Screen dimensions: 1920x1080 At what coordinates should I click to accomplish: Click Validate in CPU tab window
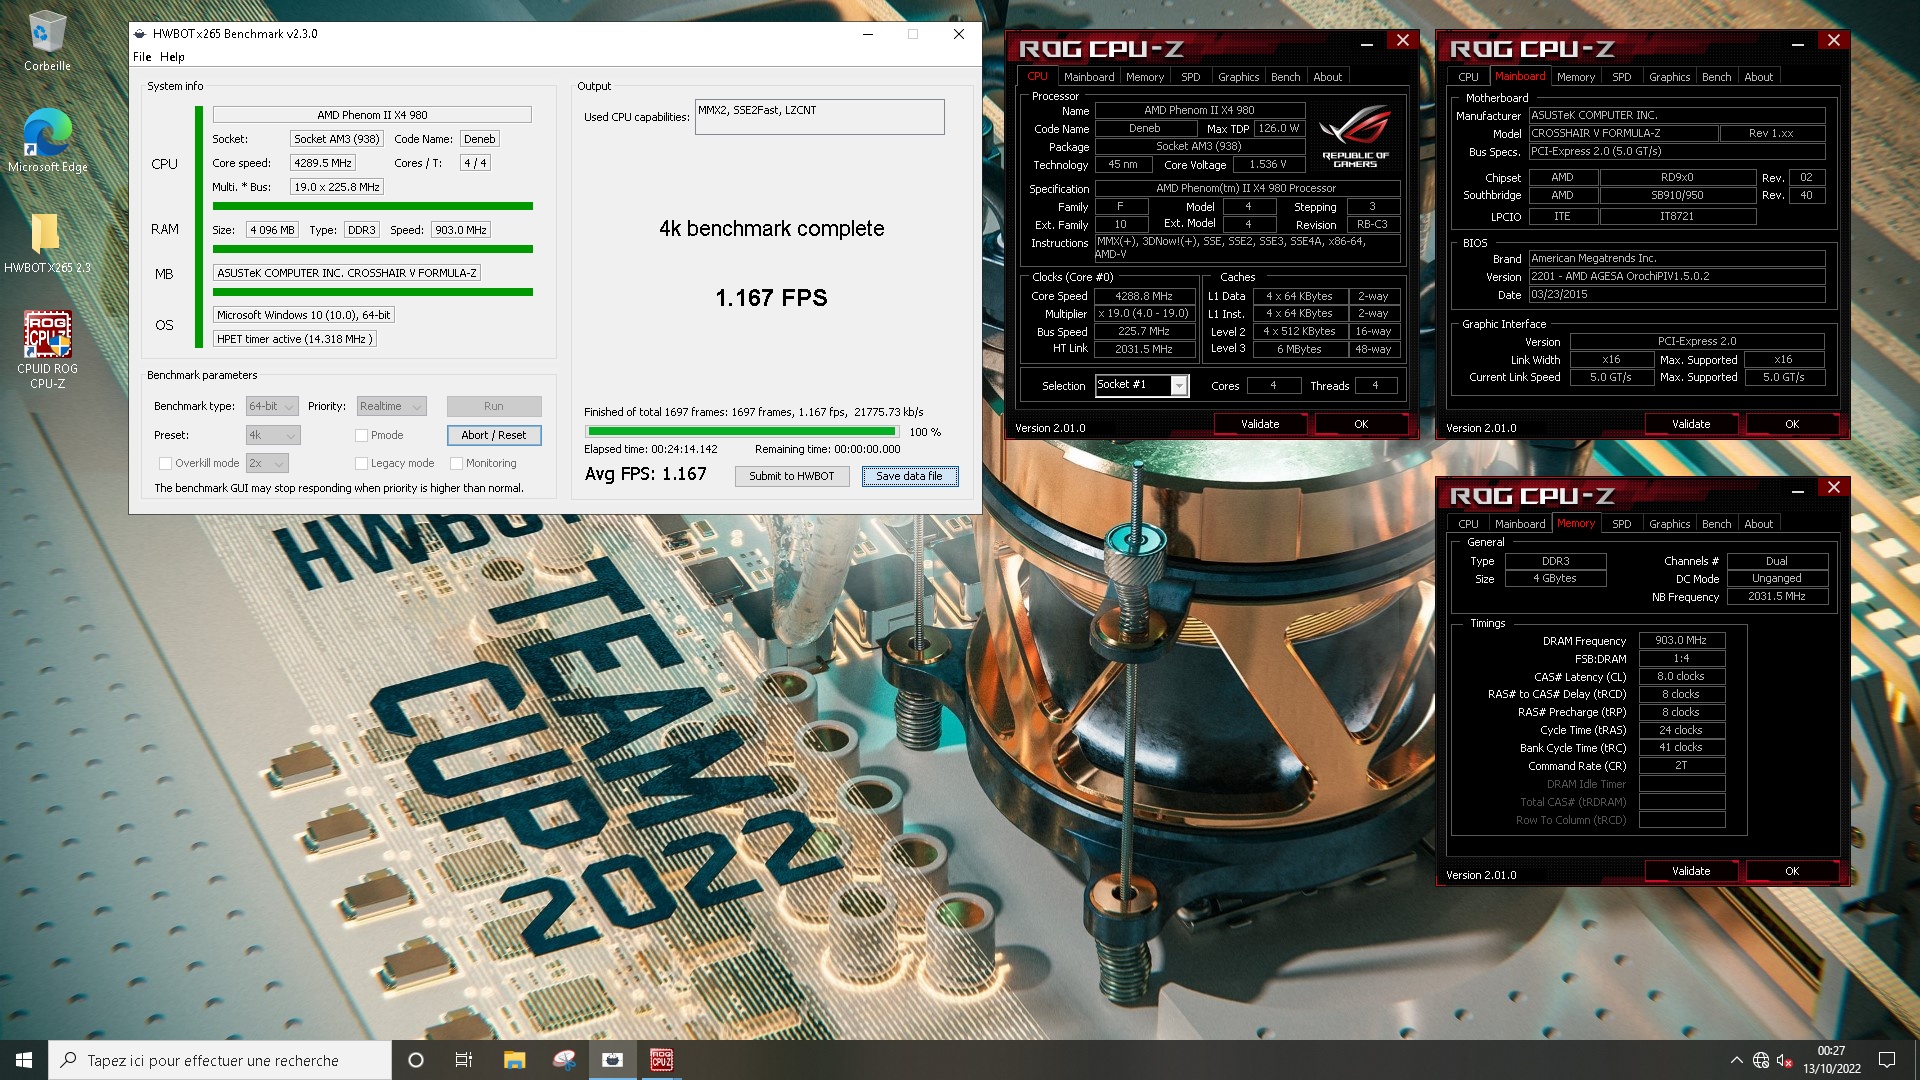point(1260,424)
